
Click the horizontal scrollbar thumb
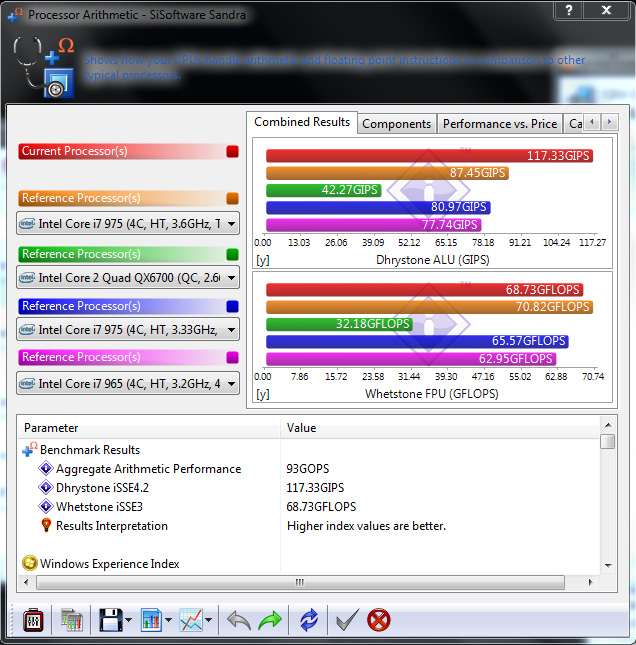click(x=300, y=582)
